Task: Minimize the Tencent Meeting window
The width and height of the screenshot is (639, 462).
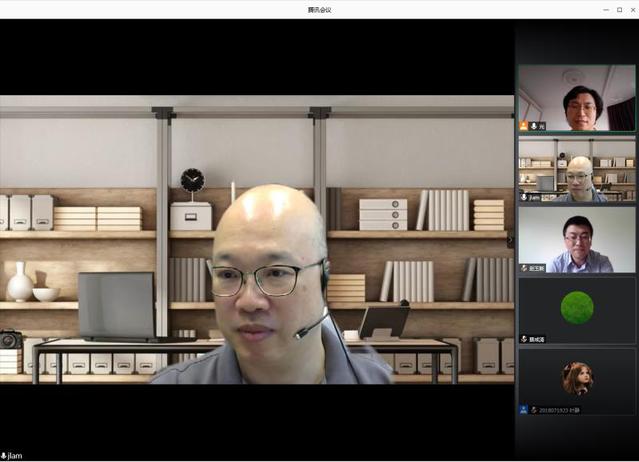Action: [605, 9]
